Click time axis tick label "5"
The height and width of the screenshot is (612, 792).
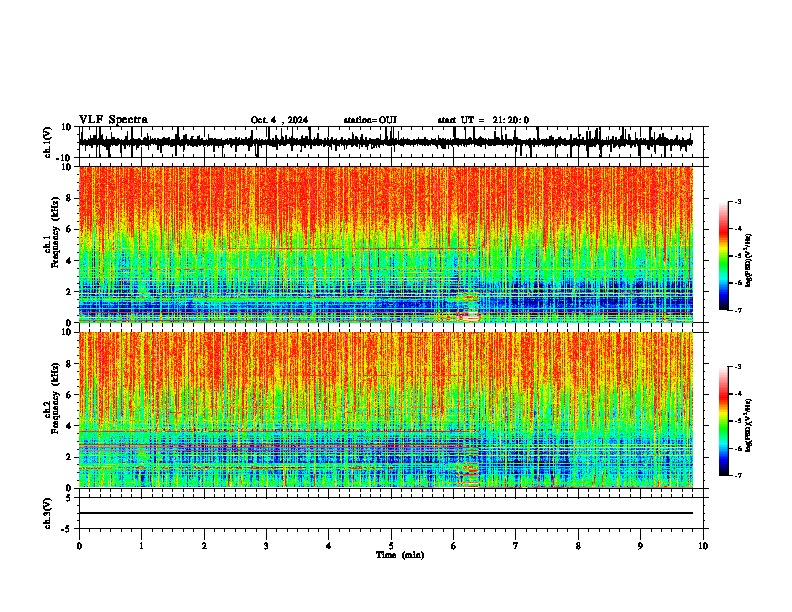(391, 546)
